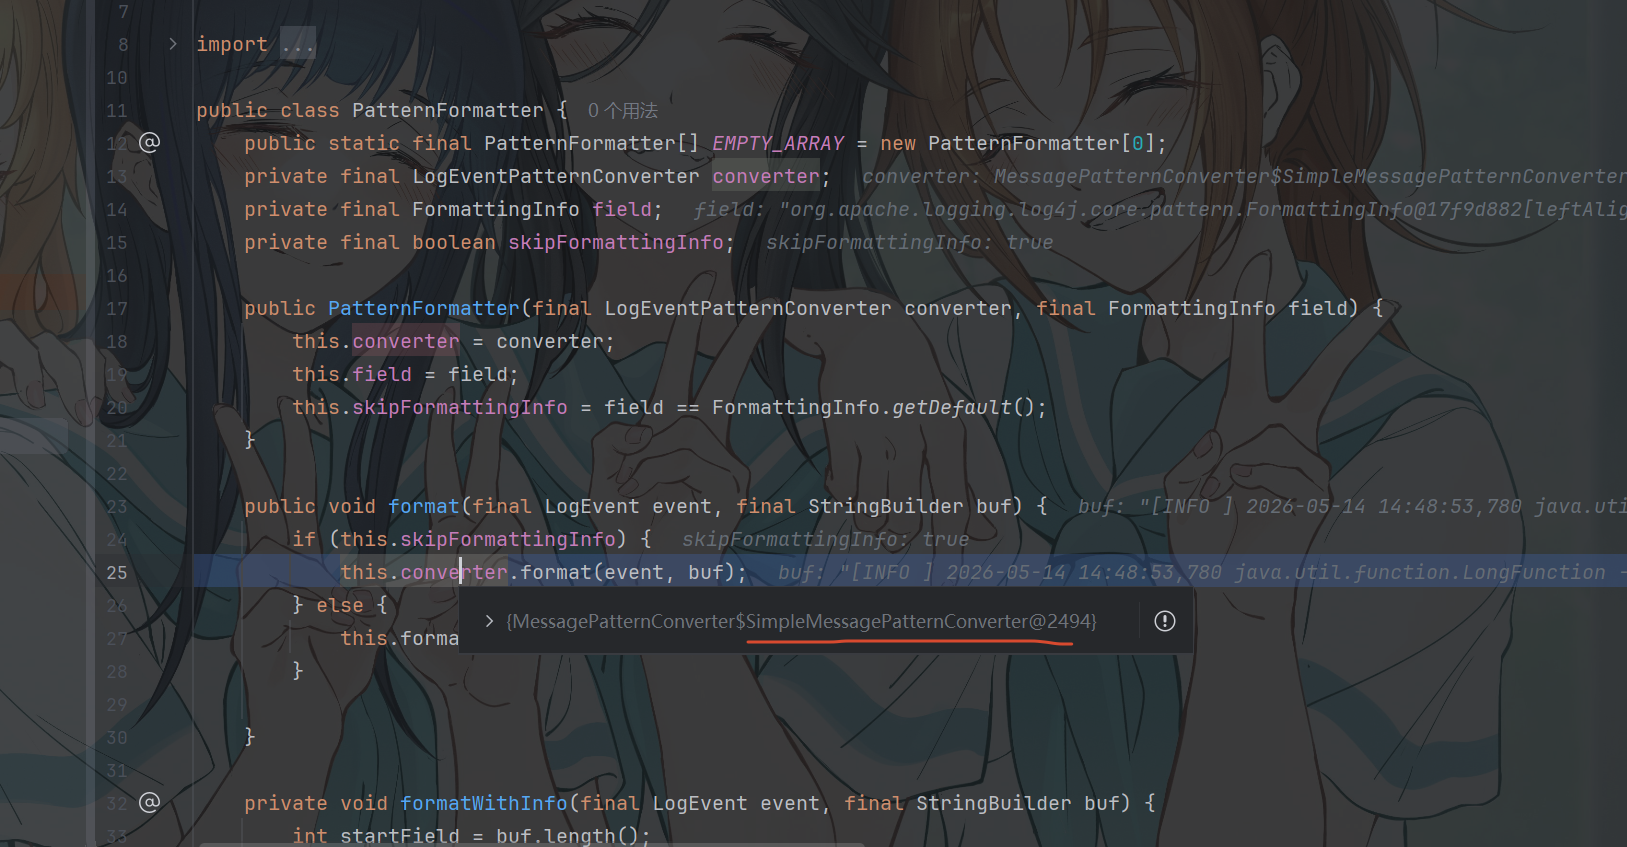Viewport: 1627px width, 847px height.
Task: Click 'skipFormattingInfo' field on line 15
Action: tap(615, 242)
